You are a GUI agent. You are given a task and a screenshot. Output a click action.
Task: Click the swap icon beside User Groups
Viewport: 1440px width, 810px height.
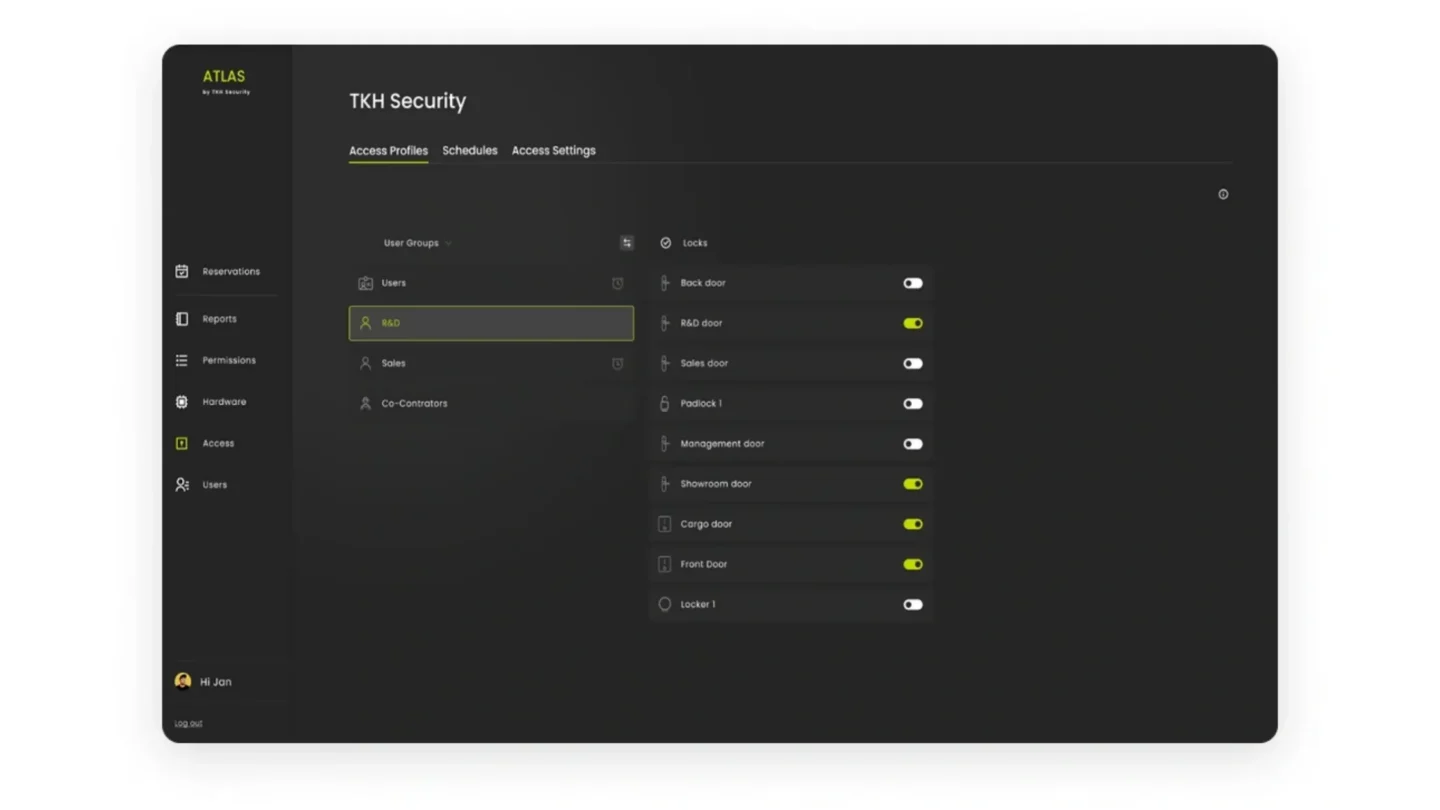point(627,243)
